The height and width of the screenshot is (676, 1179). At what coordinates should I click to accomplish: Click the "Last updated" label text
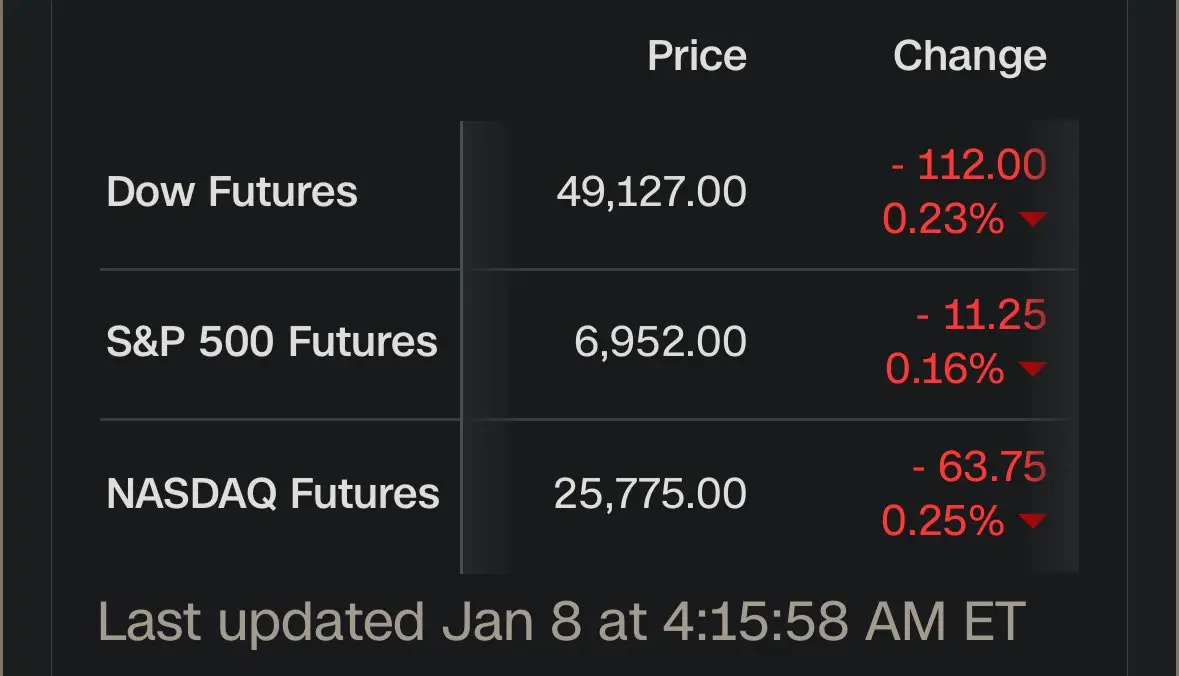(262, 622)
